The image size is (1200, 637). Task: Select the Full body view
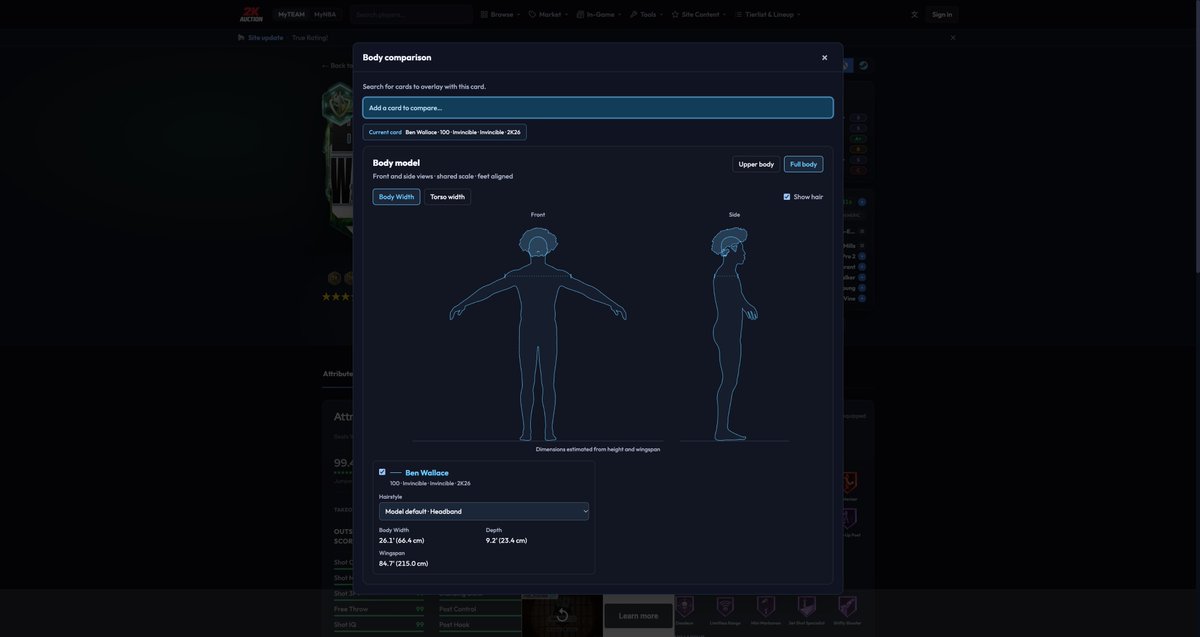pos(803,164)
